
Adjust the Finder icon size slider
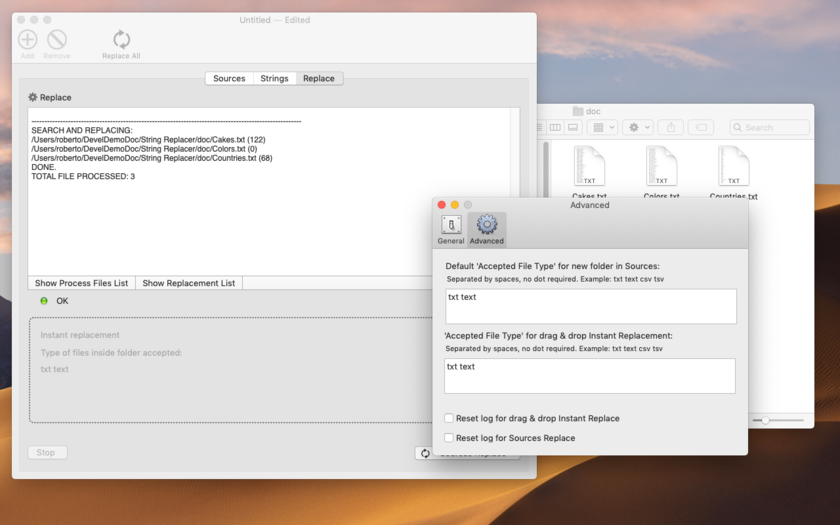(x=766, y=421)
